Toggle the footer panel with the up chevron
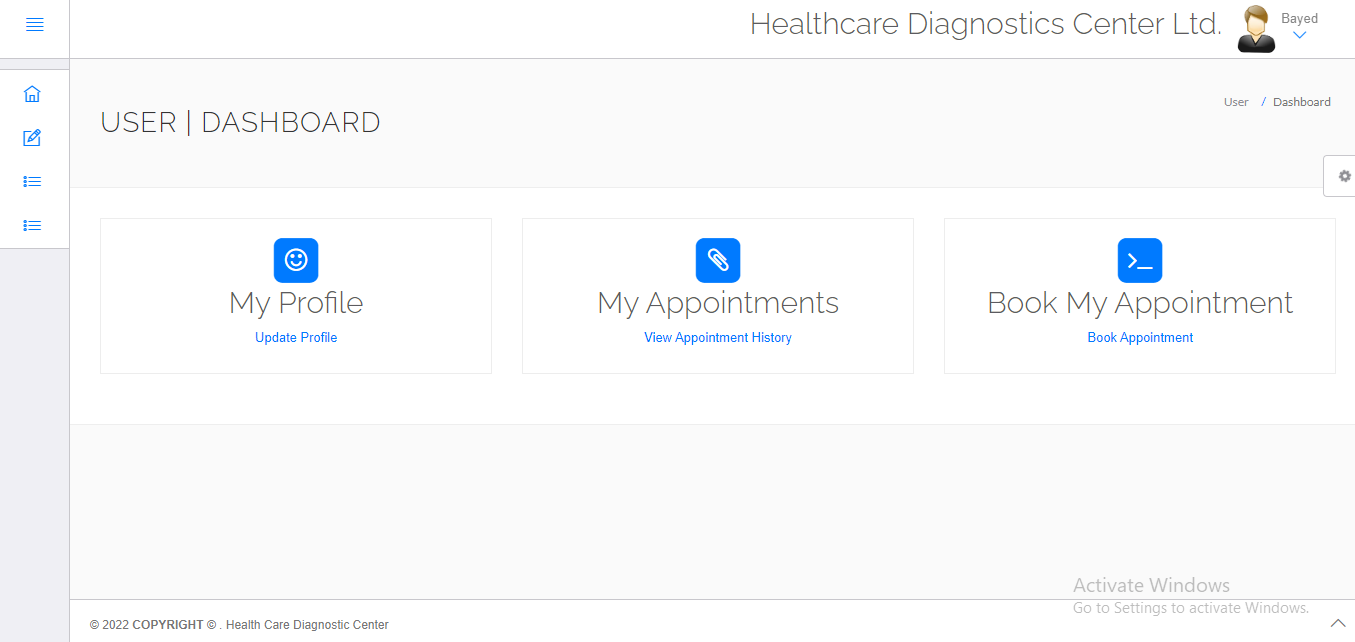1355x642 pixels. pos(1339,622)
